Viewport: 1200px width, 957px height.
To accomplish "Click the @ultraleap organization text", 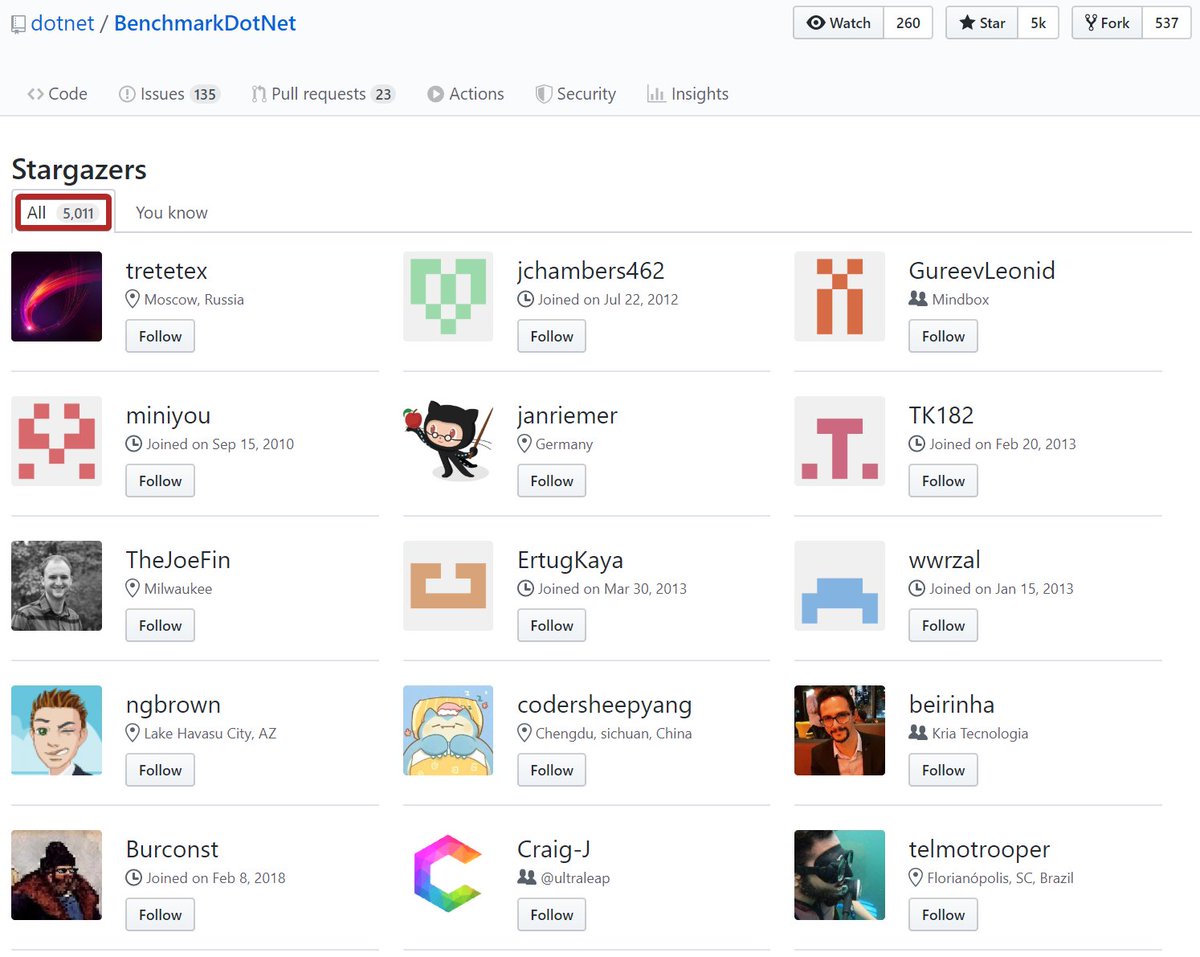I will (575, 878).
